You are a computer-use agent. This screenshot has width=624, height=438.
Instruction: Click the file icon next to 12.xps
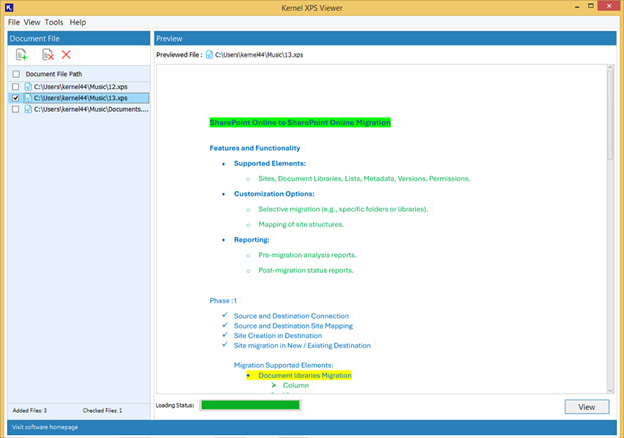[28, 86]
